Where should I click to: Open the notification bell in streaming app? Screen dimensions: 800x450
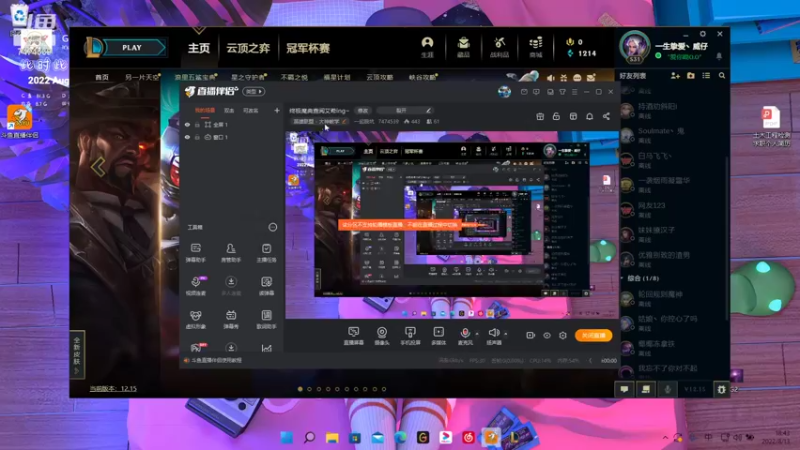coord(589,116)
